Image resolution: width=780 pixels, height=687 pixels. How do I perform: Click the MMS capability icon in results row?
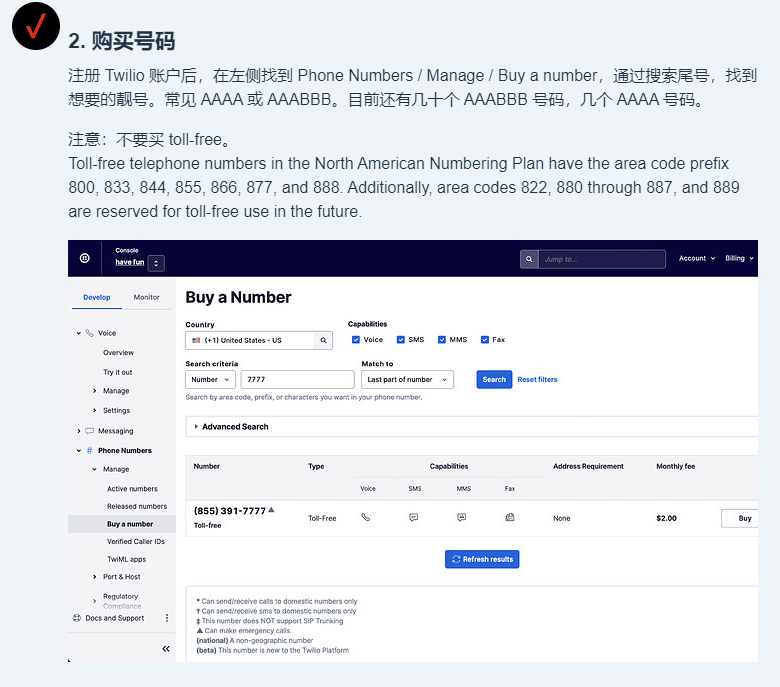point(462,517)
